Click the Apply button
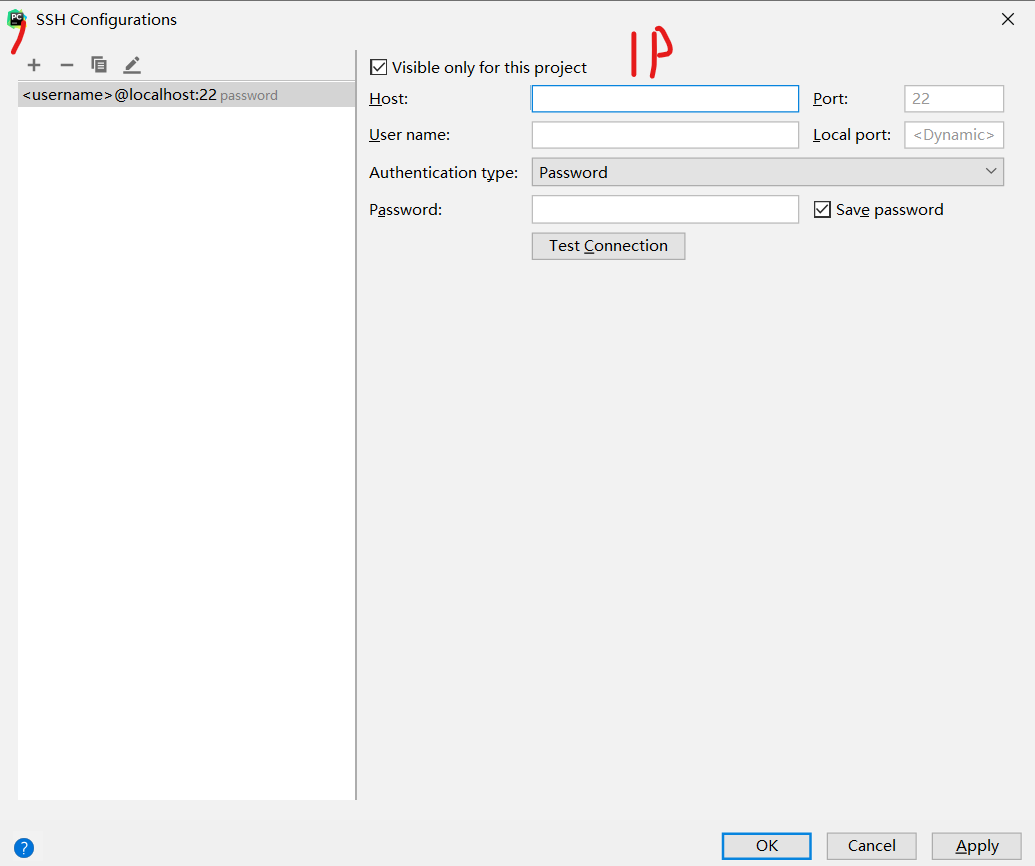1035x866 pixels. [976, 846]
